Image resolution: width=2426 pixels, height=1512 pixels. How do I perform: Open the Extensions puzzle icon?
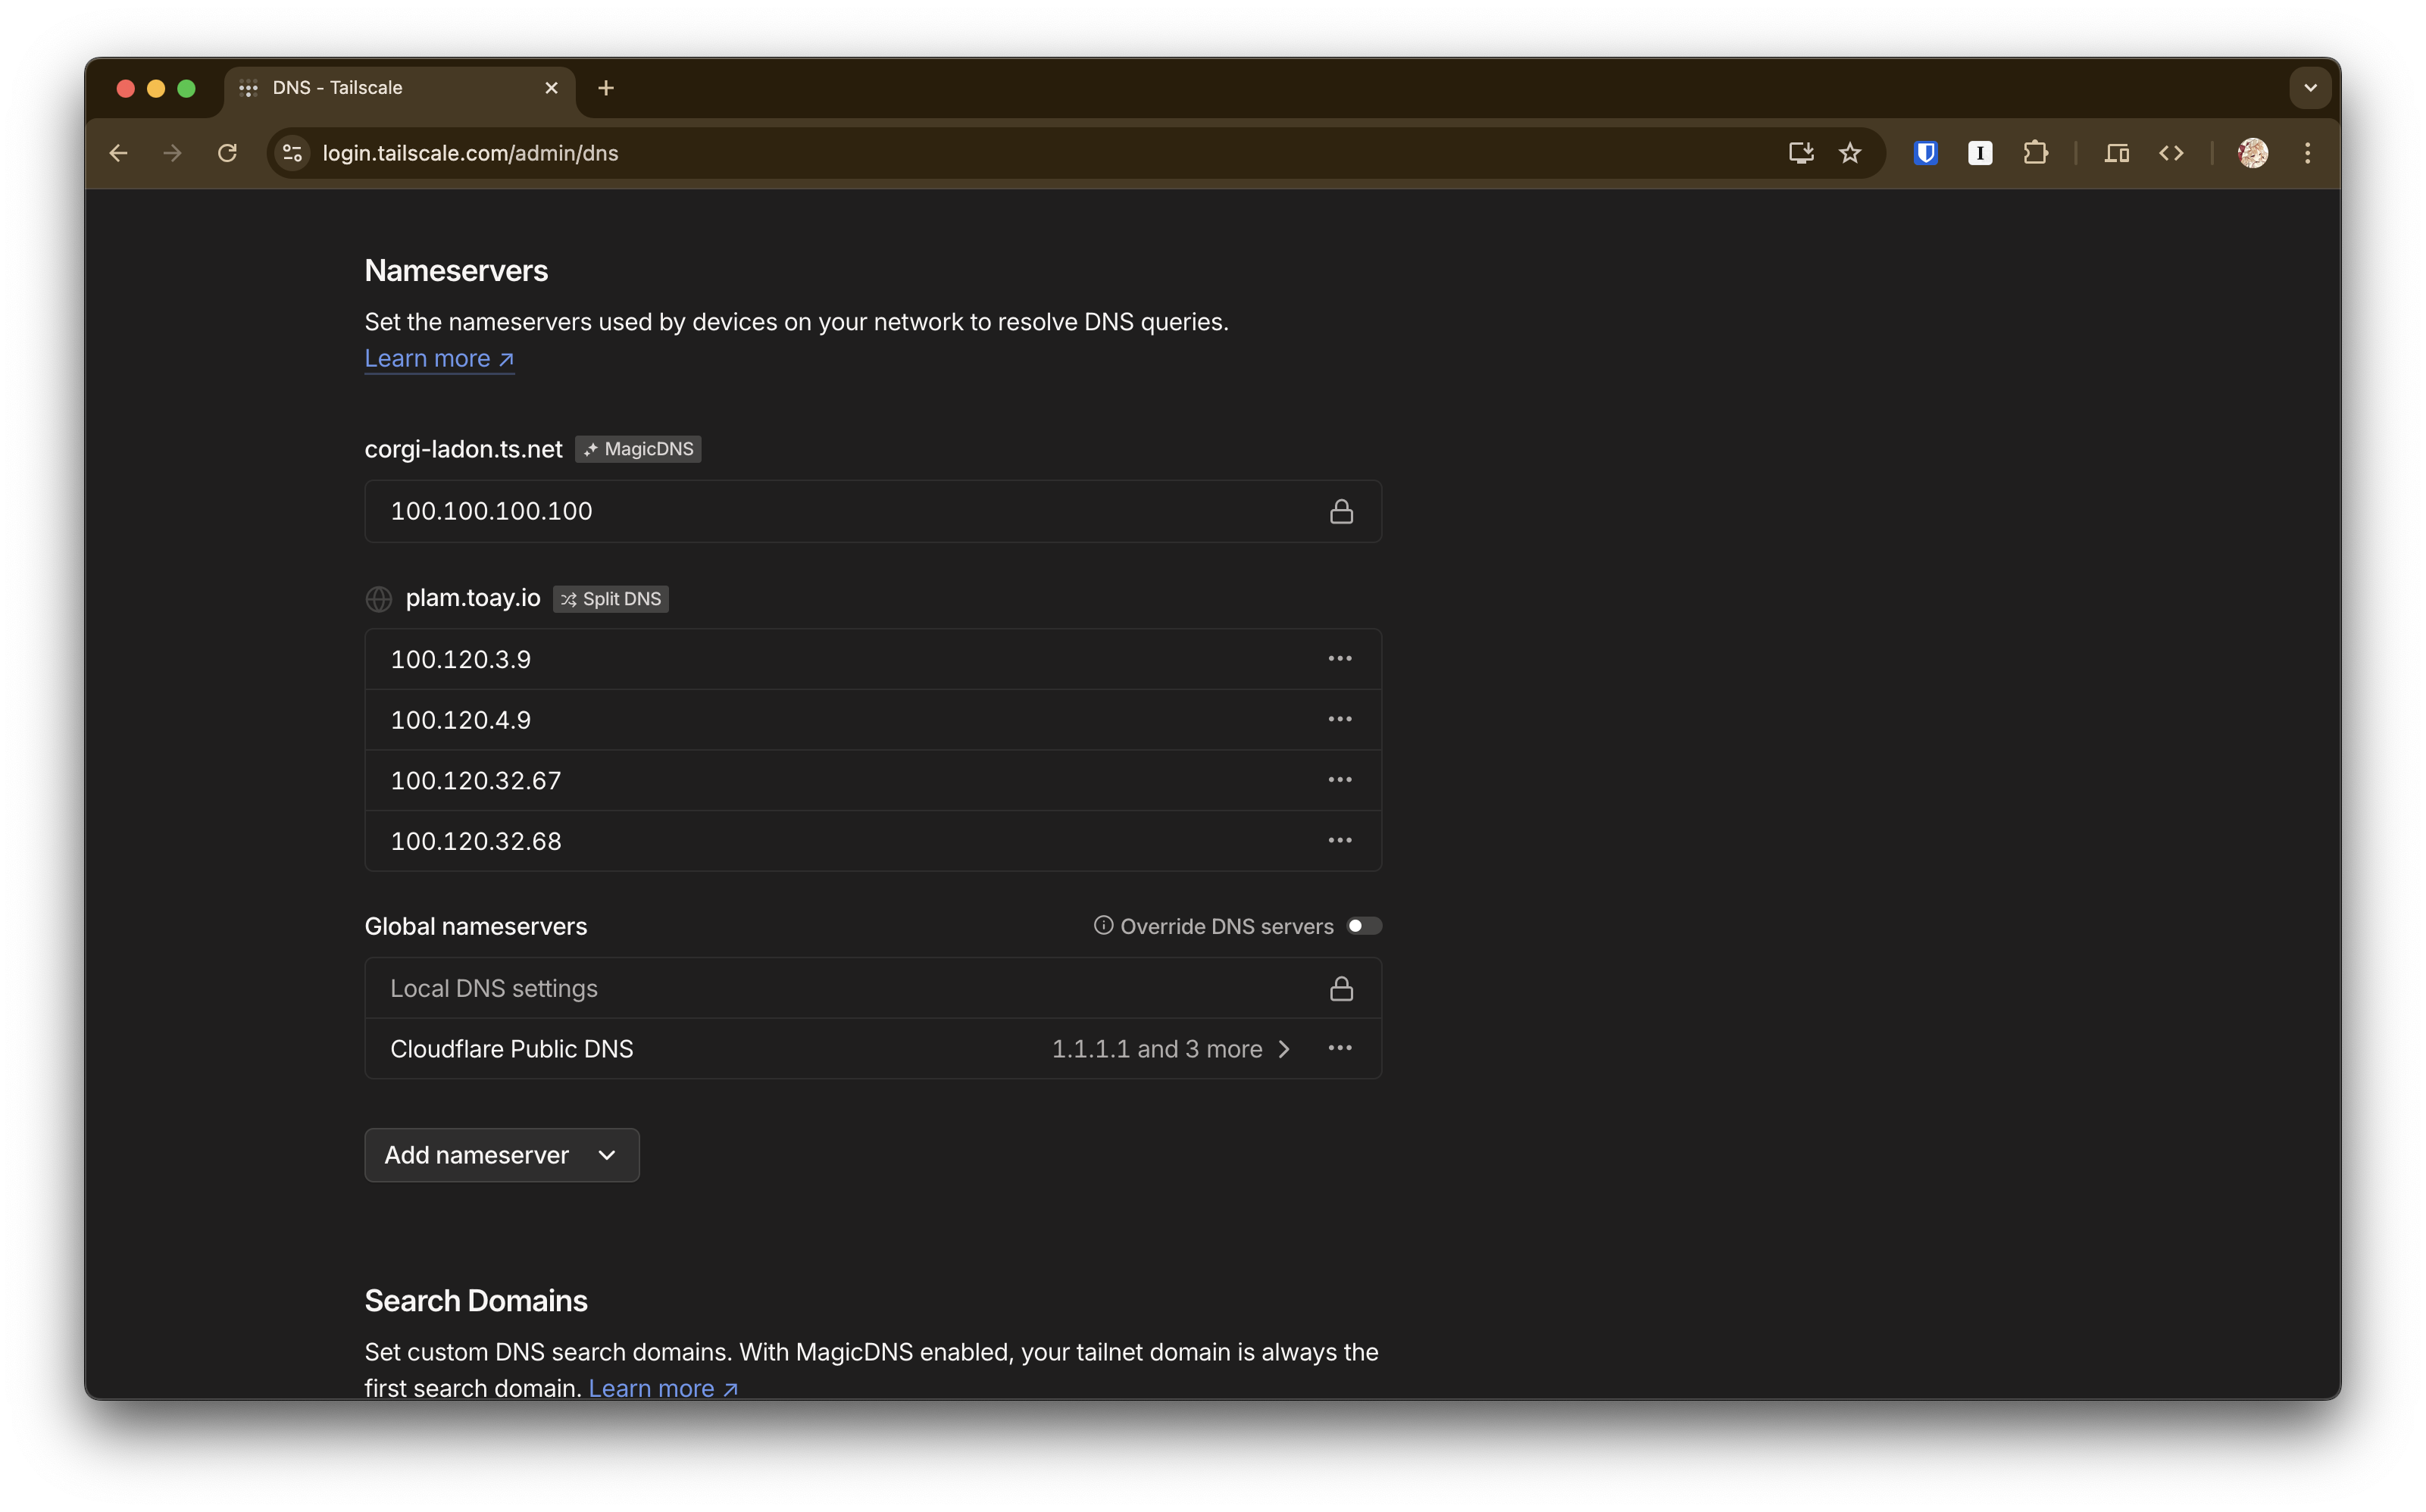pyautogui.click(x=2035, y=153)
